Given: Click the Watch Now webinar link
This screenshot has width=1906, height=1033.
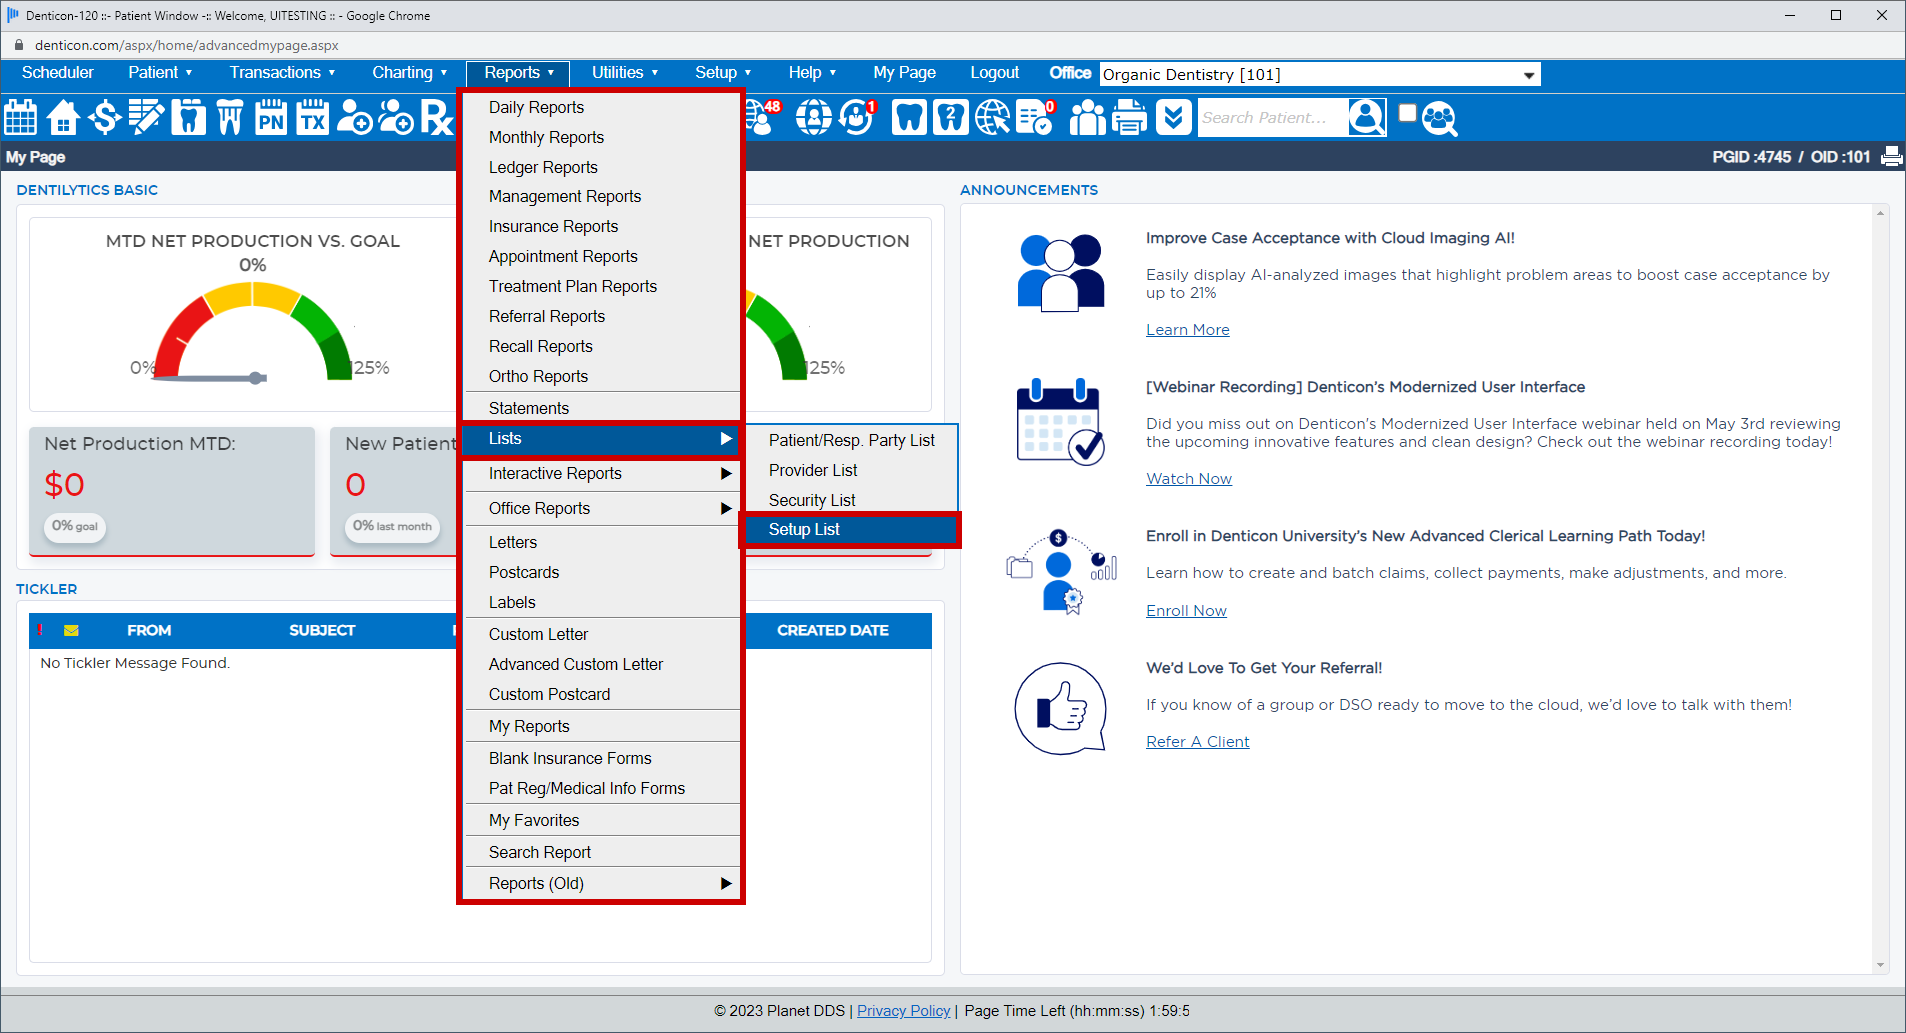Looking at the screenshot, I should [1188, 478].
